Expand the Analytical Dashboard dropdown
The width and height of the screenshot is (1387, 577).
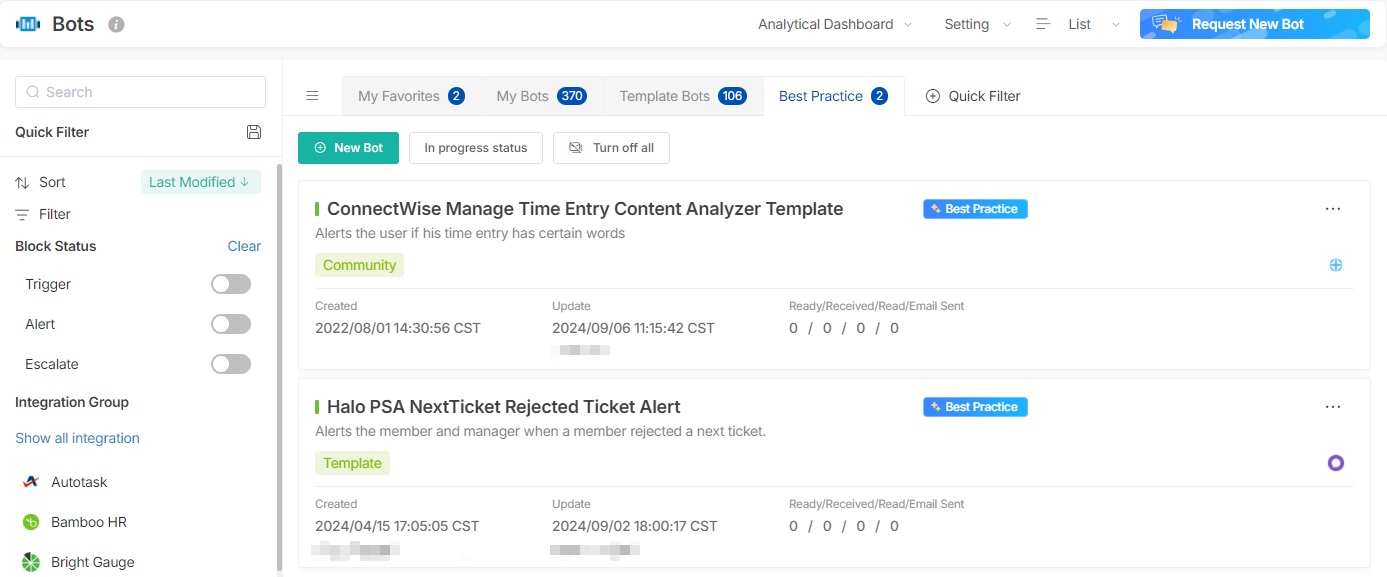(835, 24)
